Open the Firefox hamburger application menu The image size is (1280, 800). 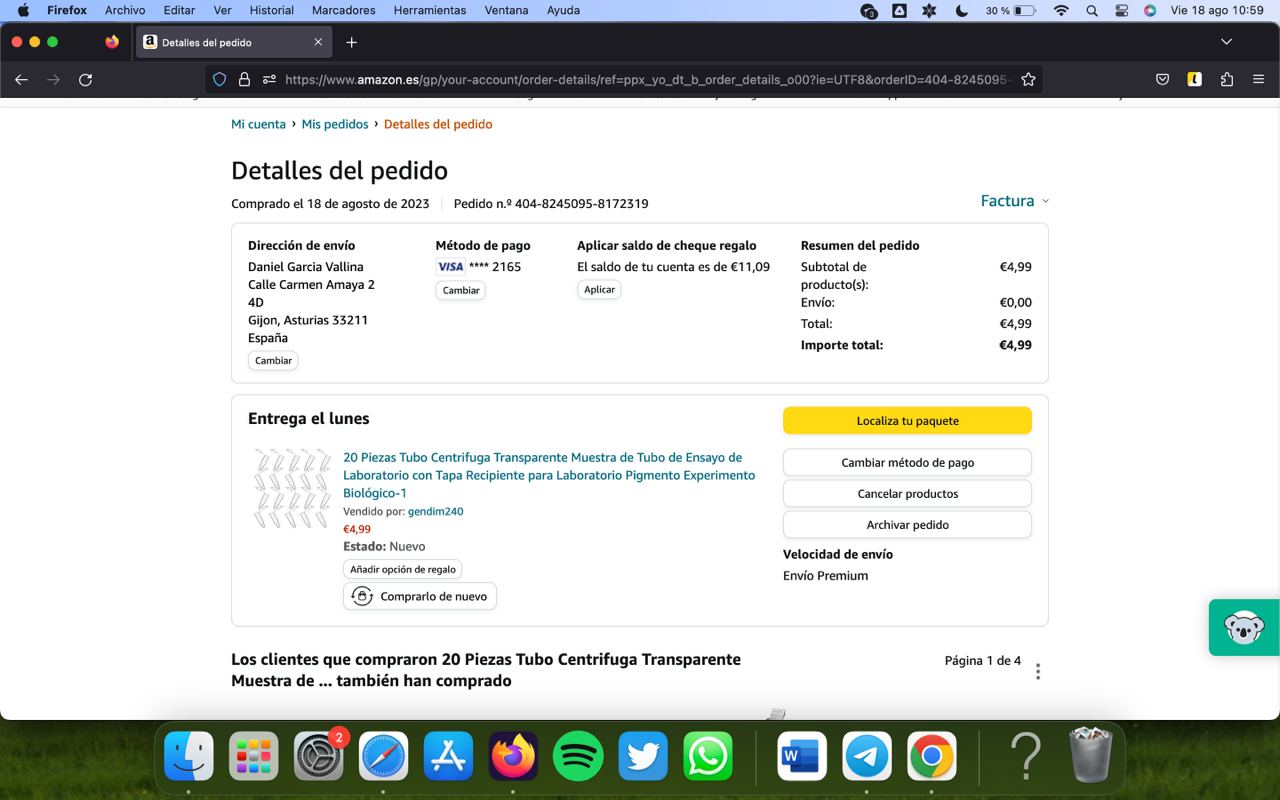pyautogui.click(x=1258, y=80)
